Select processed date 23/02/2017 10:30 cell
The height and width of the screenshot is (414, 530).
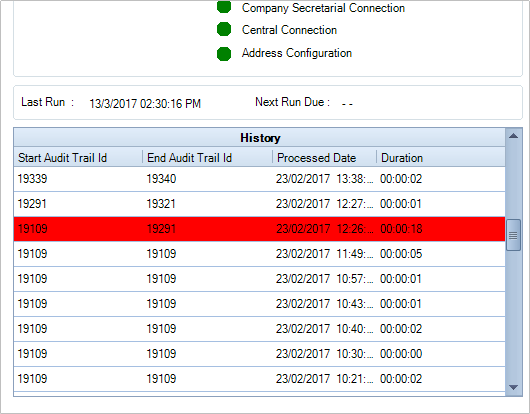(x=324, y=354)
